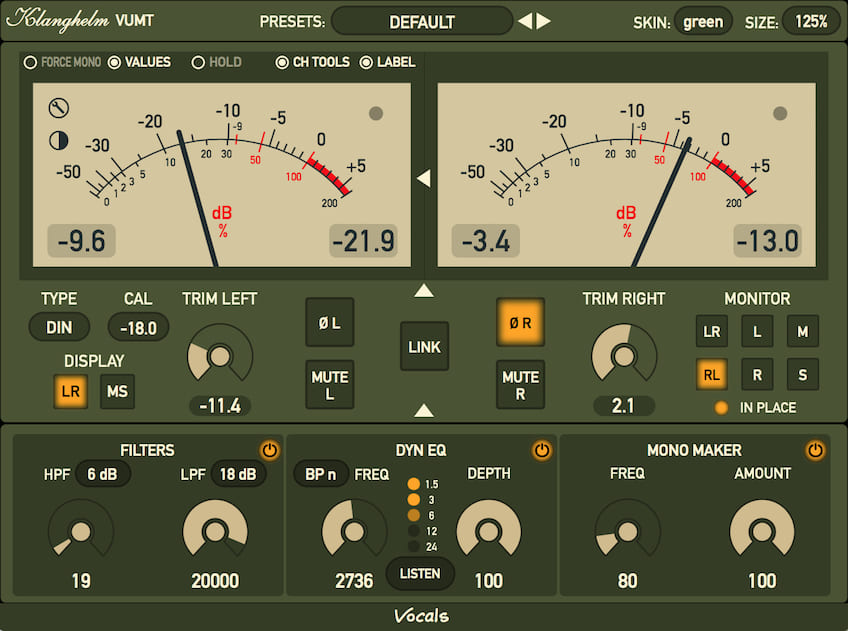Click the MONO MAKER FREQ knob
The image size is (848, 631).
point(627,532)
